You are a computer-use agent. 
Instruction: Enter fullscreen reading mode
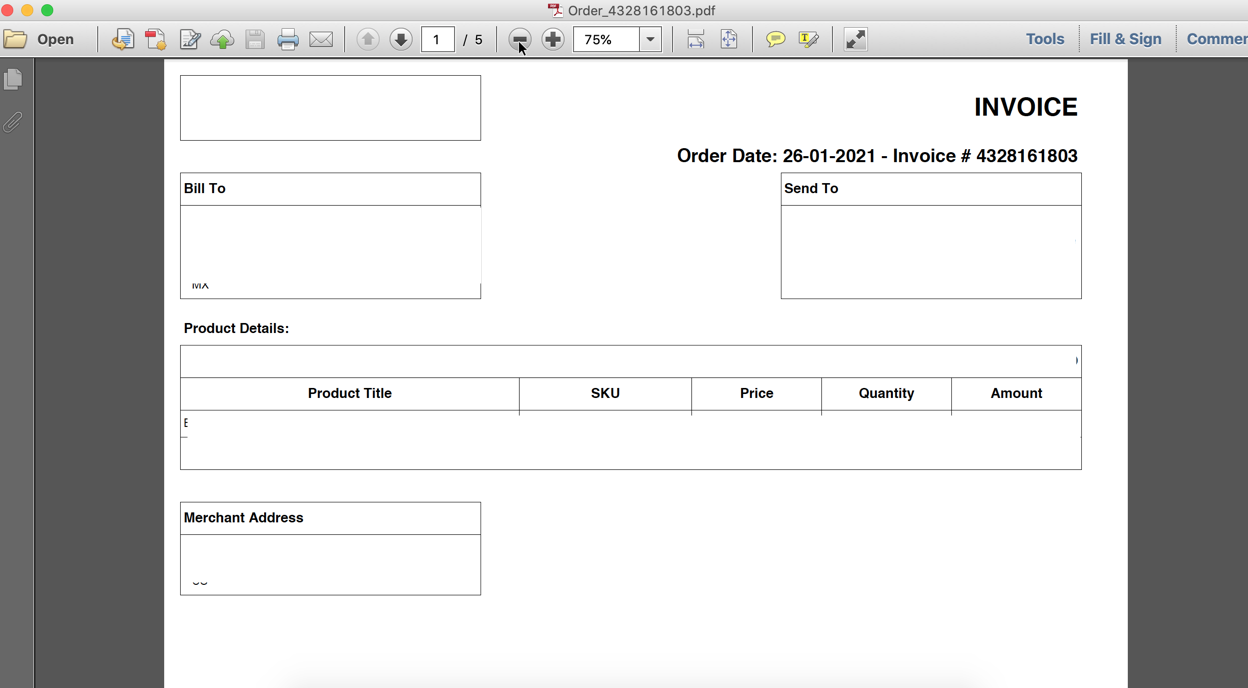tap(853, 39)
